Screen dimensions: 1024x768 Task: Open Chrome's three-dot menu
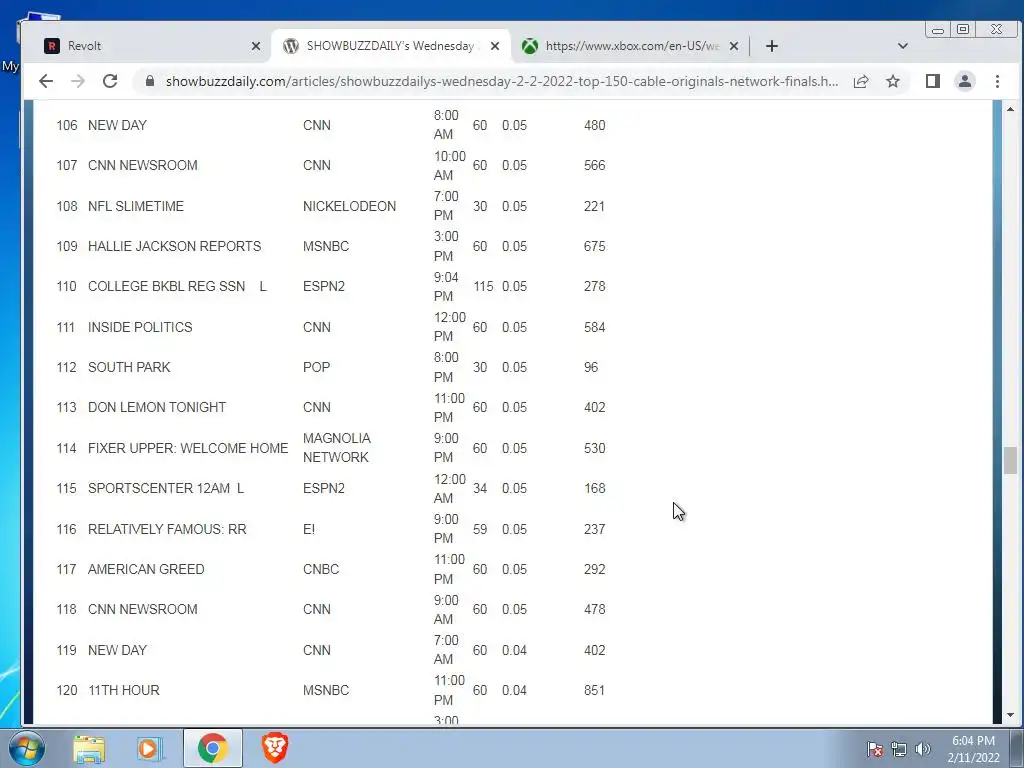pos(997,81)
